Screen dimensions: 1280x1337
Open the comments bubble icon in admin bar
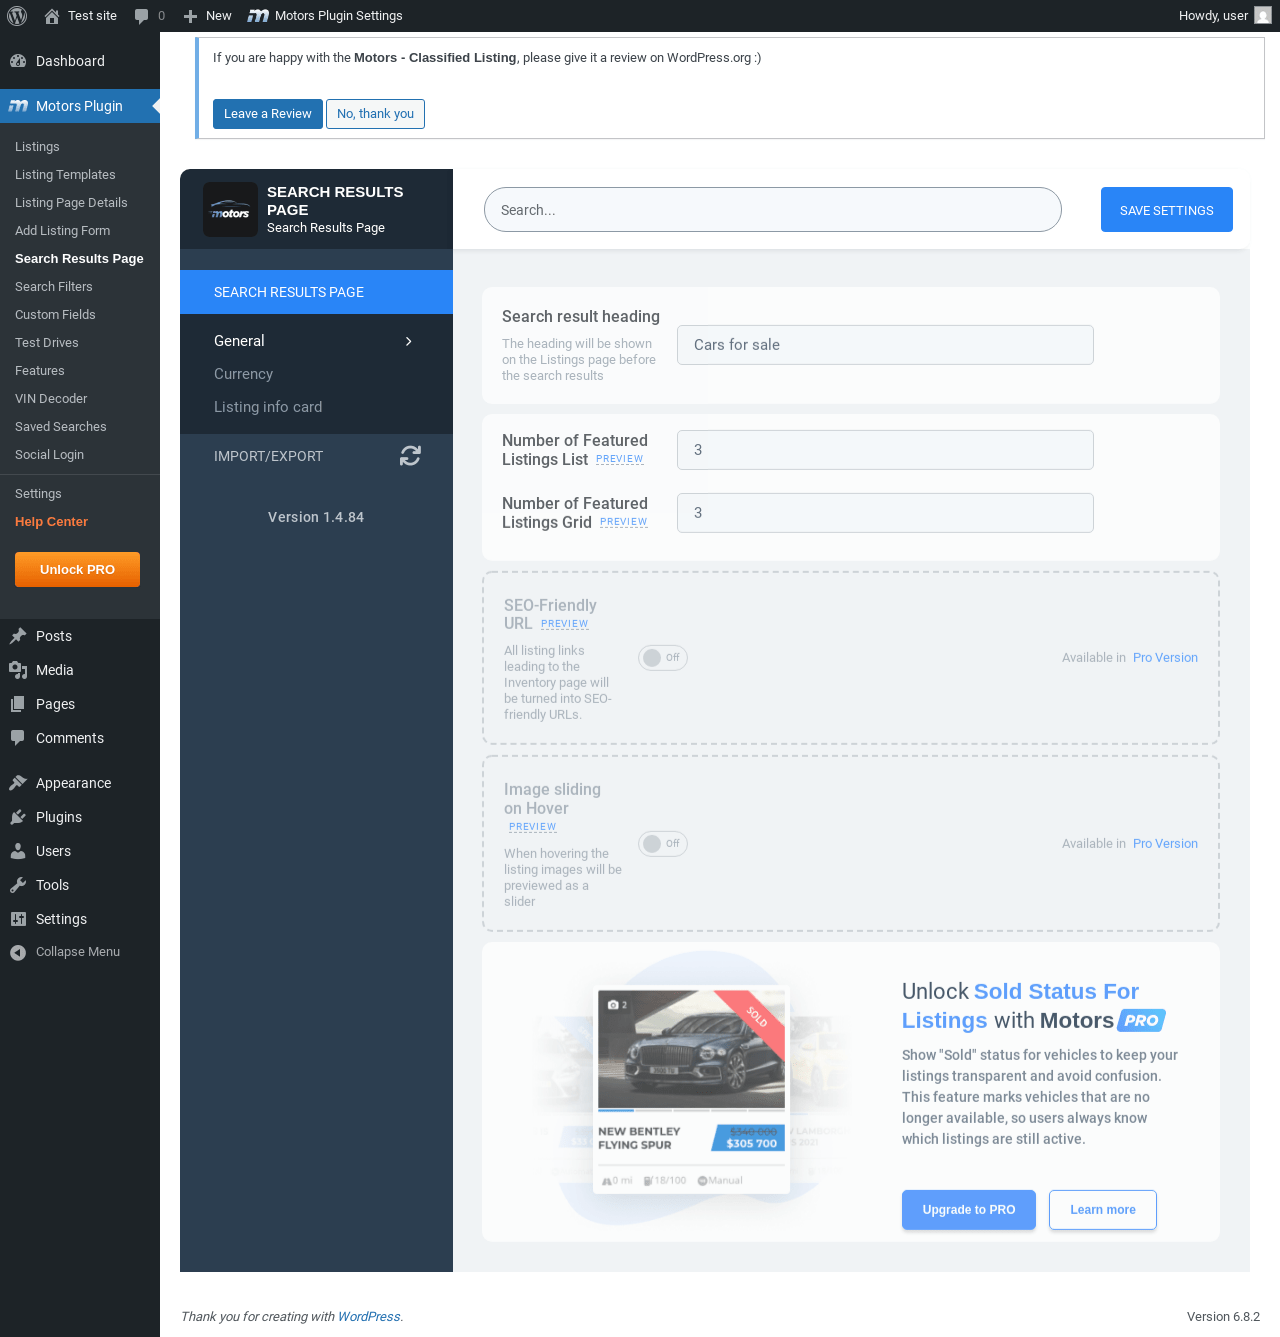pyautogui.click(x=141, y=16)
